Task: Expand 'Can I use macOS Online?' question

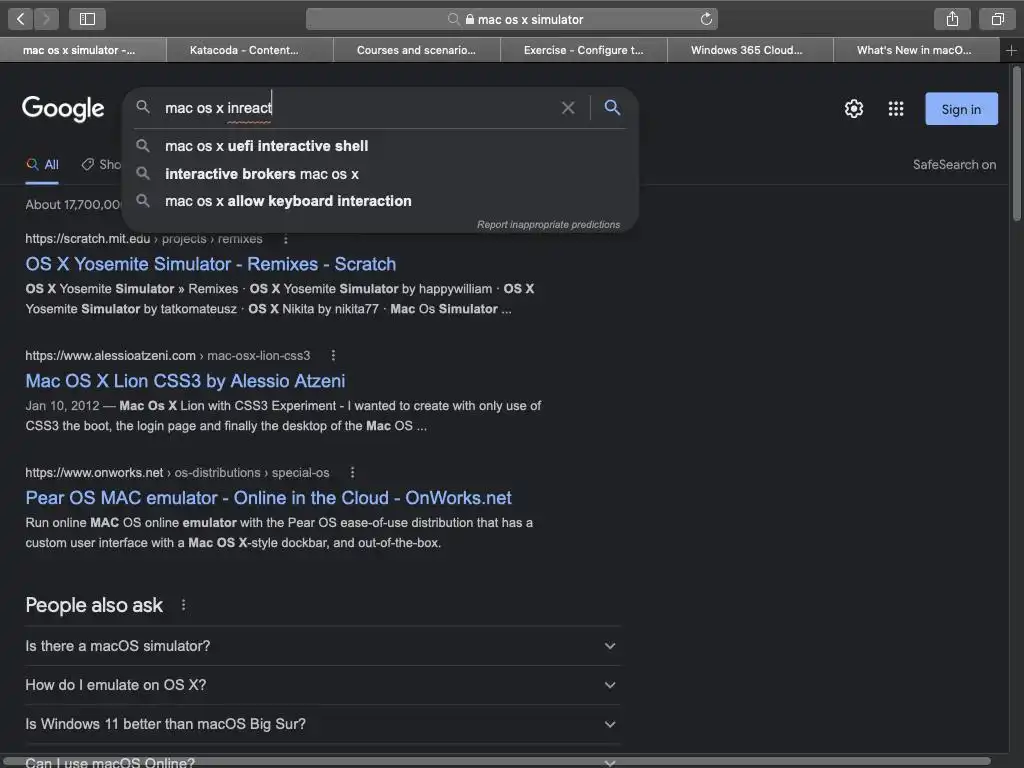Action: tap(322, 761)
